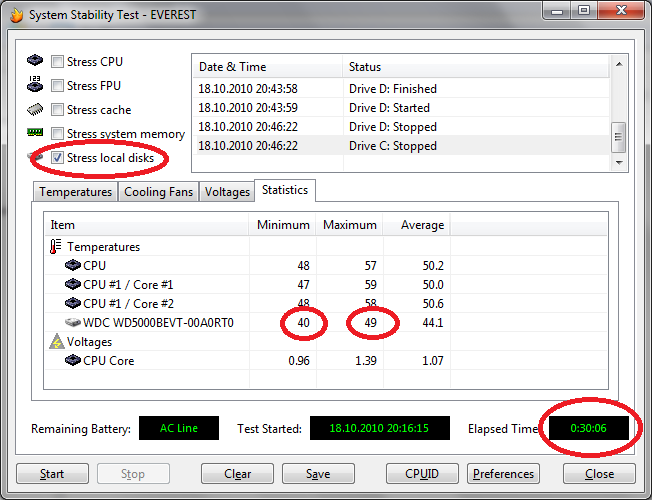The height and width of the screenshot is (500, 652).
Task: Click the Voltages group row label
Action: tap(89, 342)
